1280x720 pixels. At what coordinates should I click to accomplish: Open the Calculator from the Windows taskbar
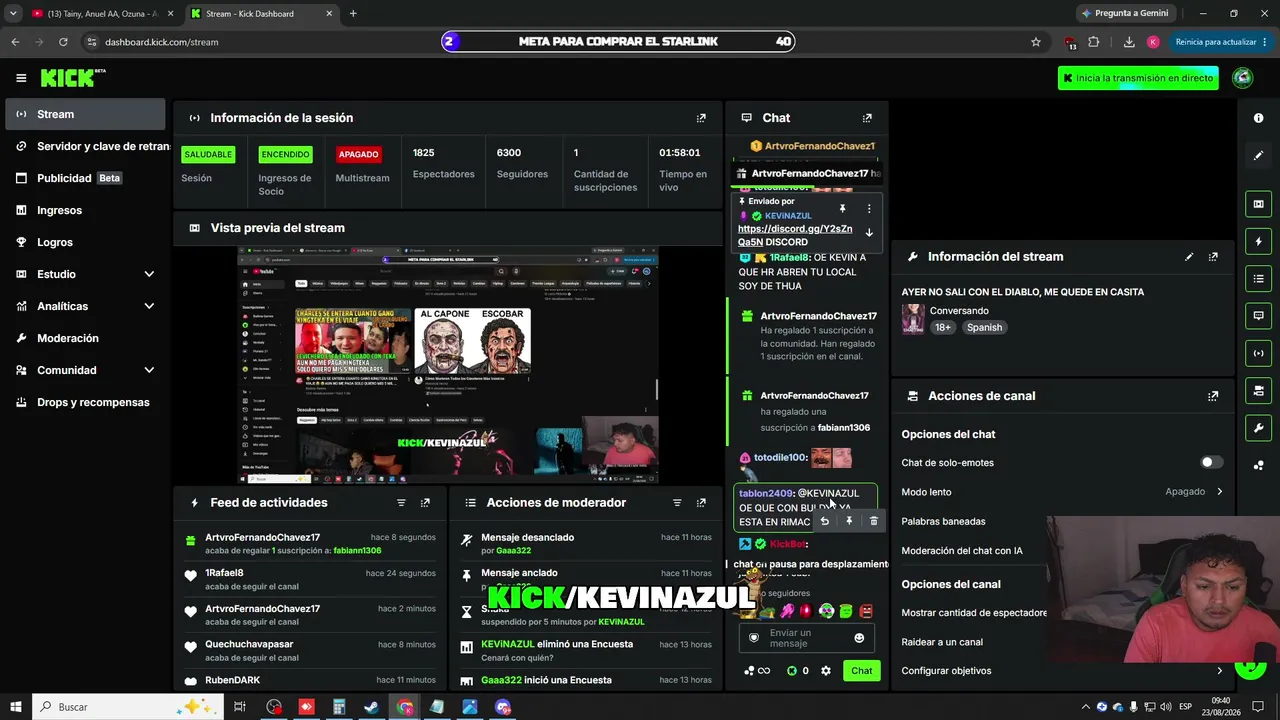(339, 707)
